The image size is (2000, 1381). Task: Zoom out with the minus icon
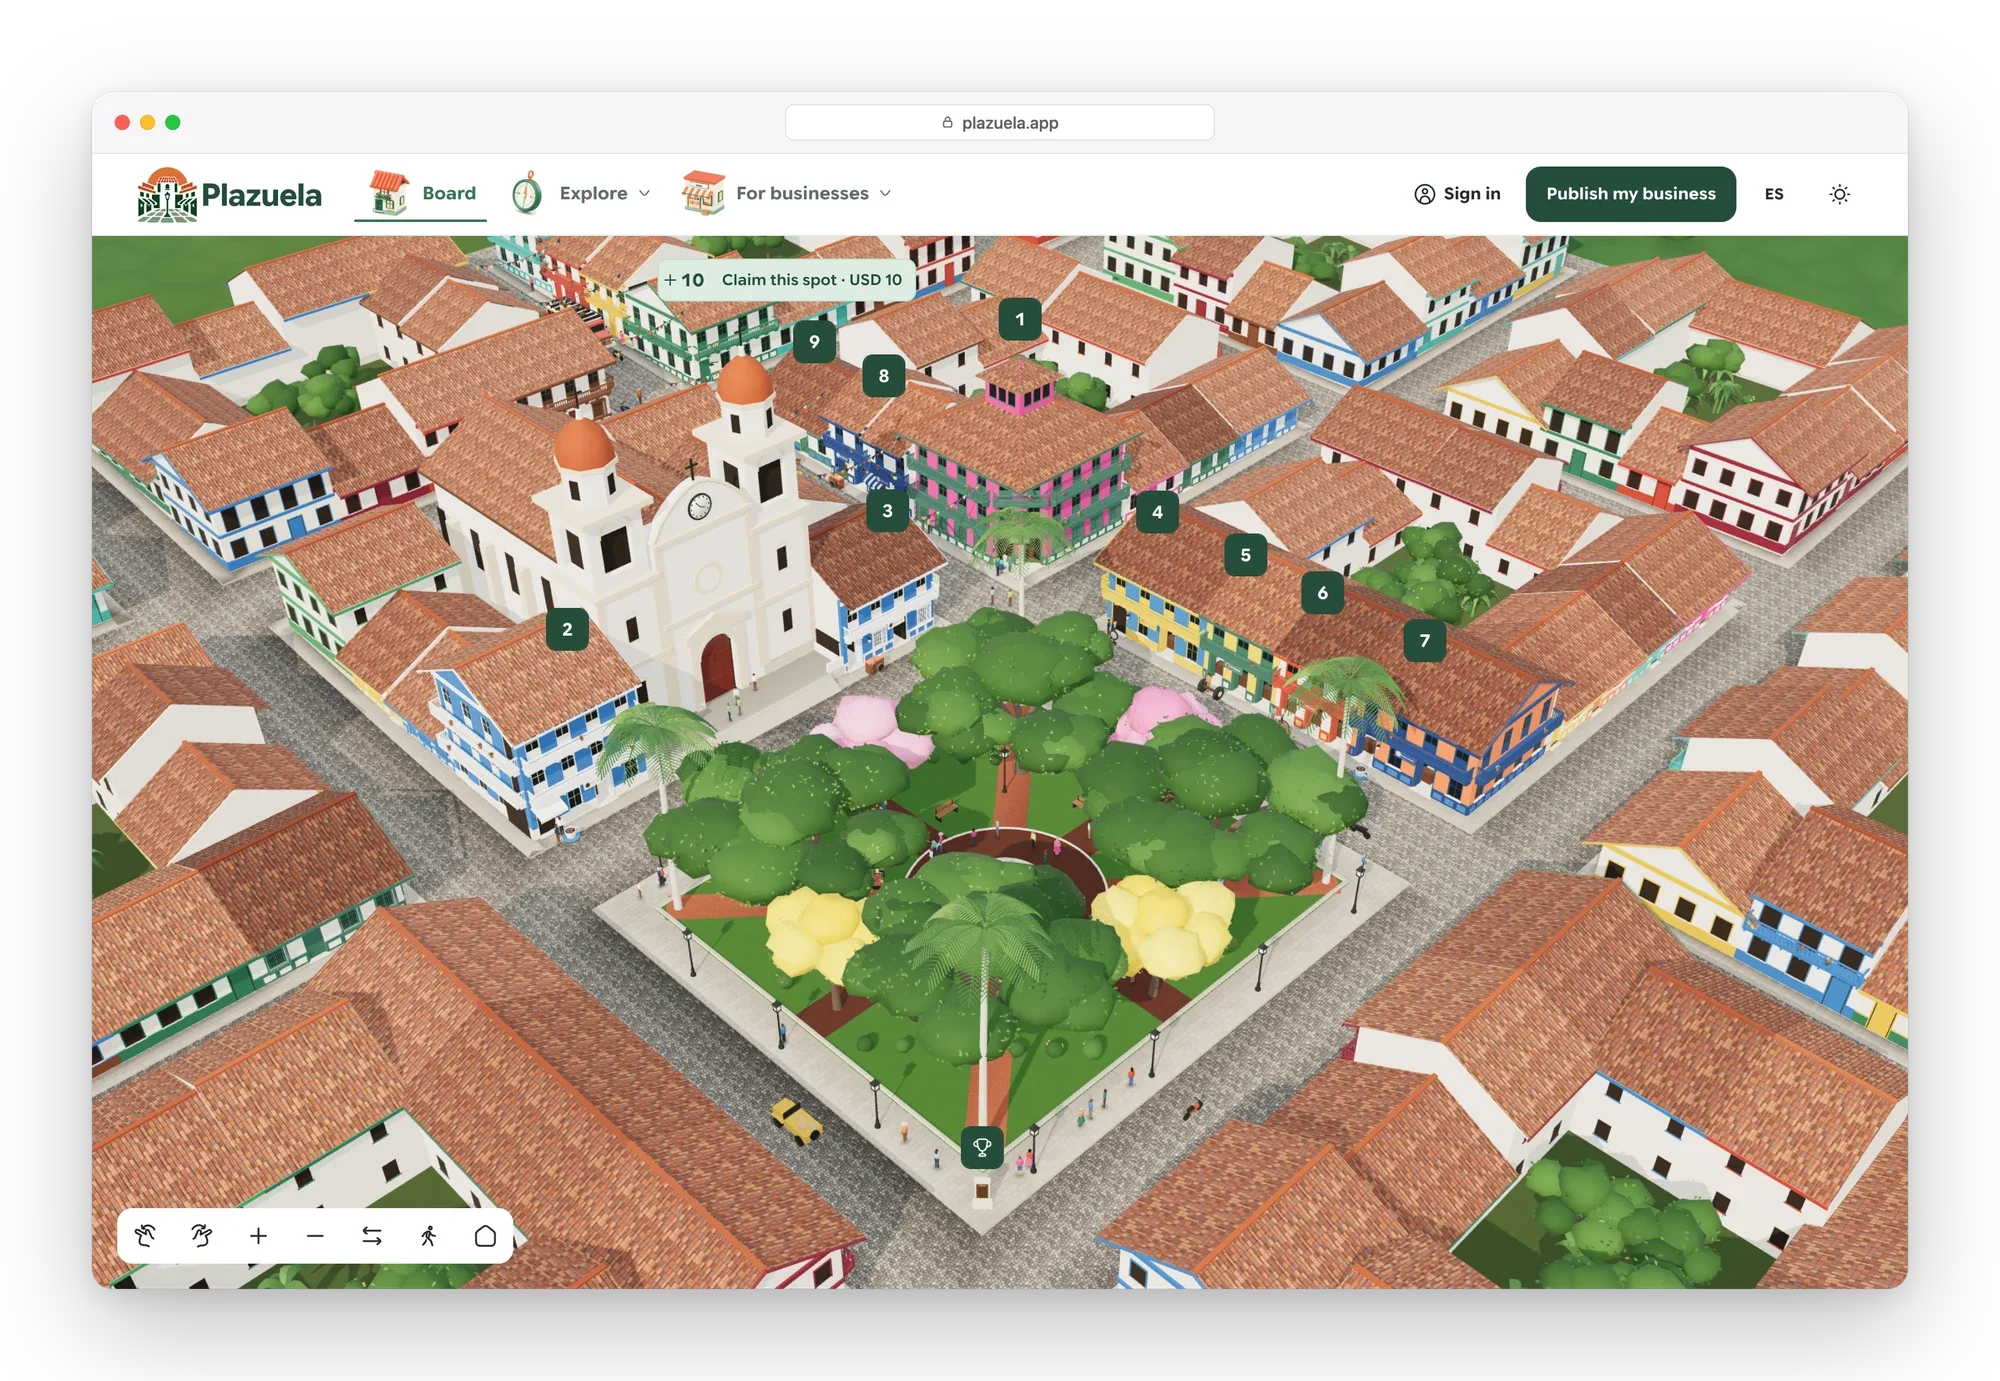tap(315, 1236)
